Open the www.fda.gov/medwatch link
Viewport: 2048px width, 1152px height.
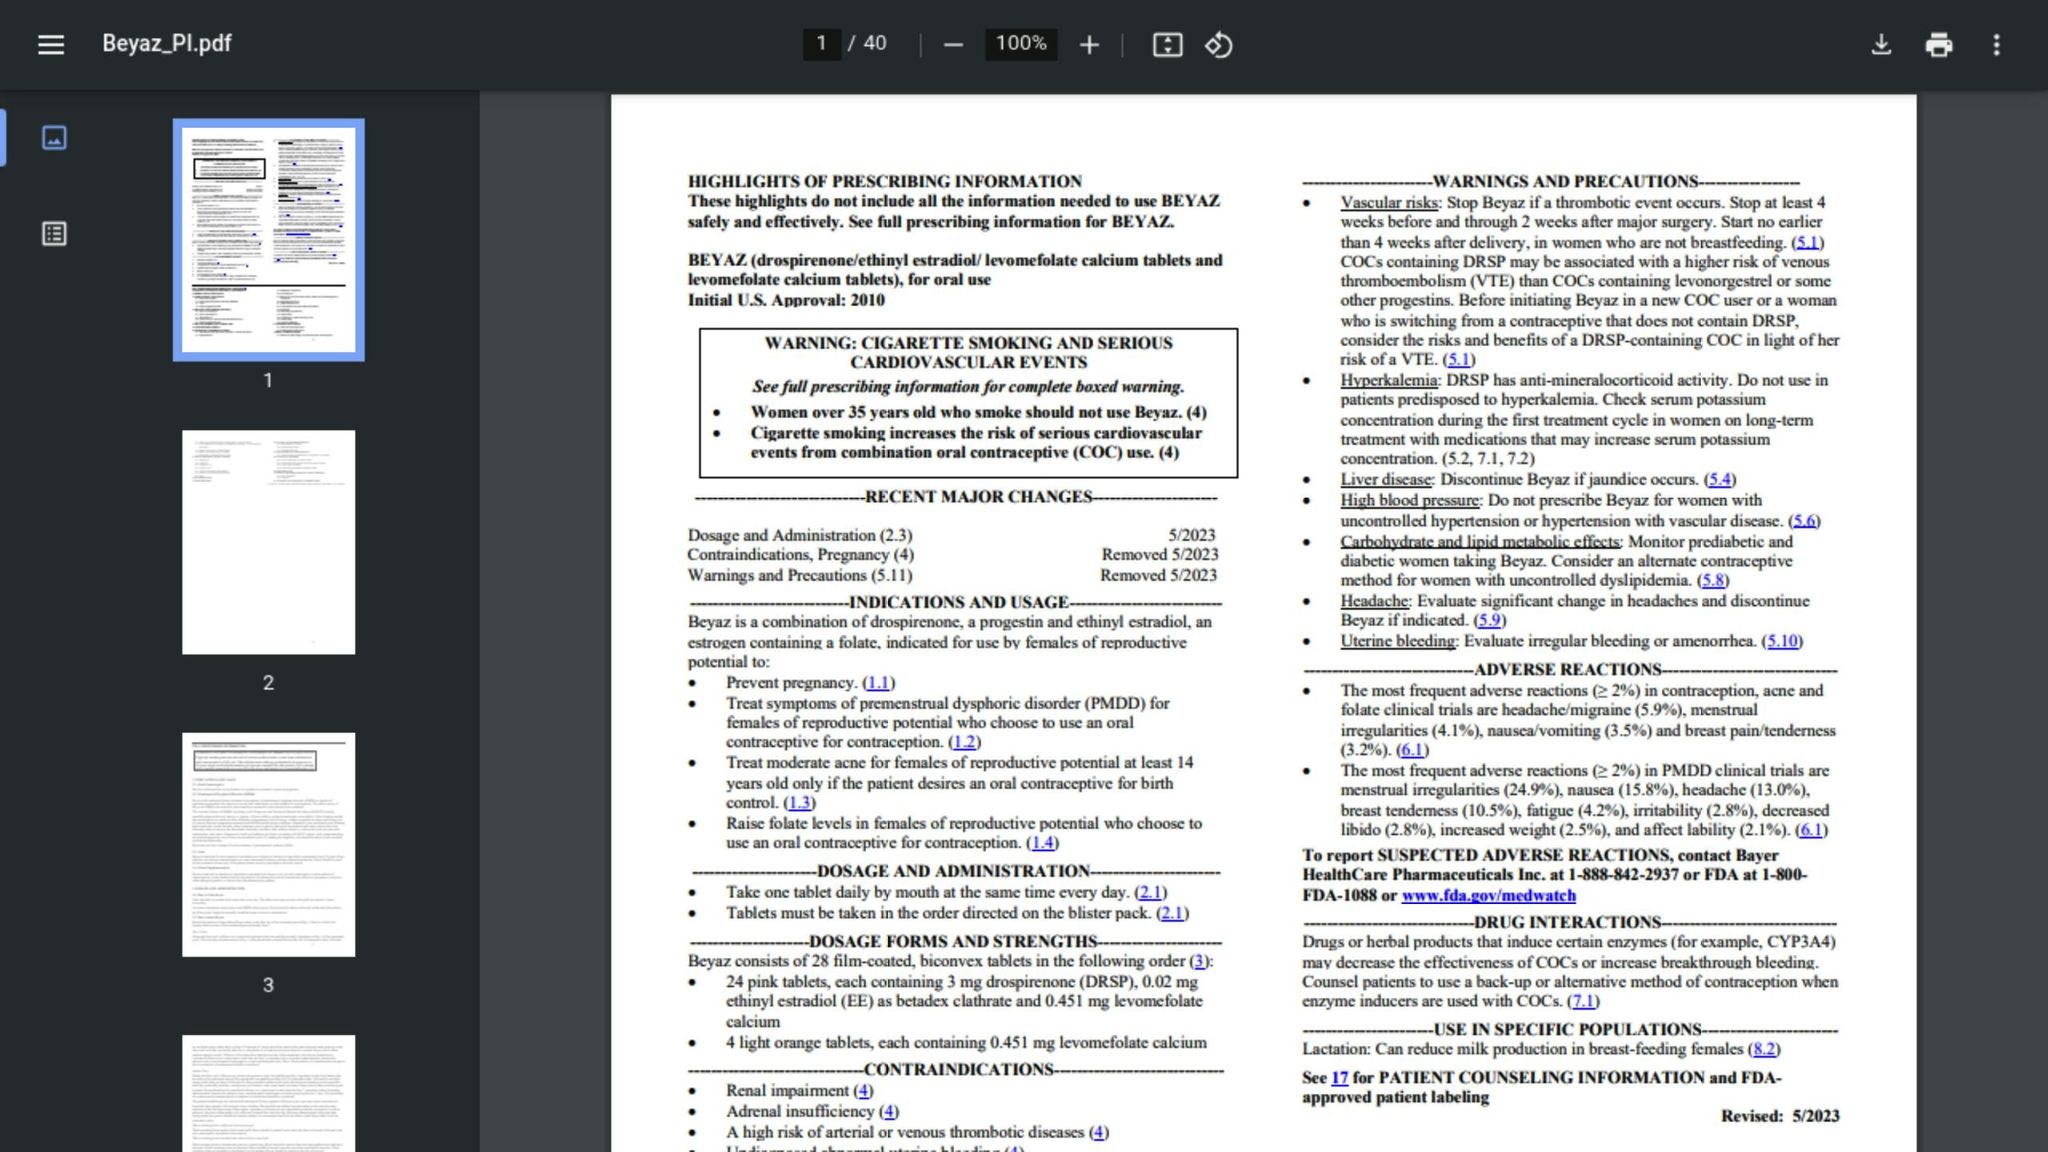click(1488, 896)
